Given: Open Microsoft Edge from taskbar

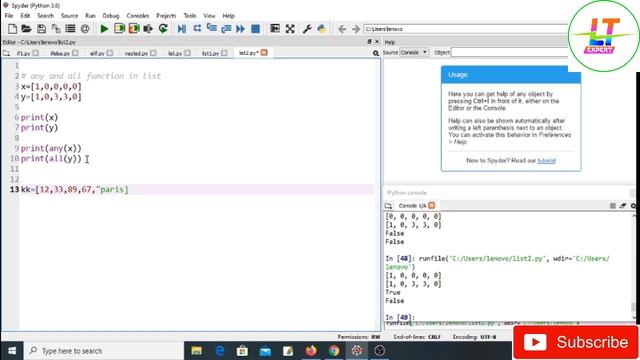Looking at the screenshot, I should coord(220,351).
